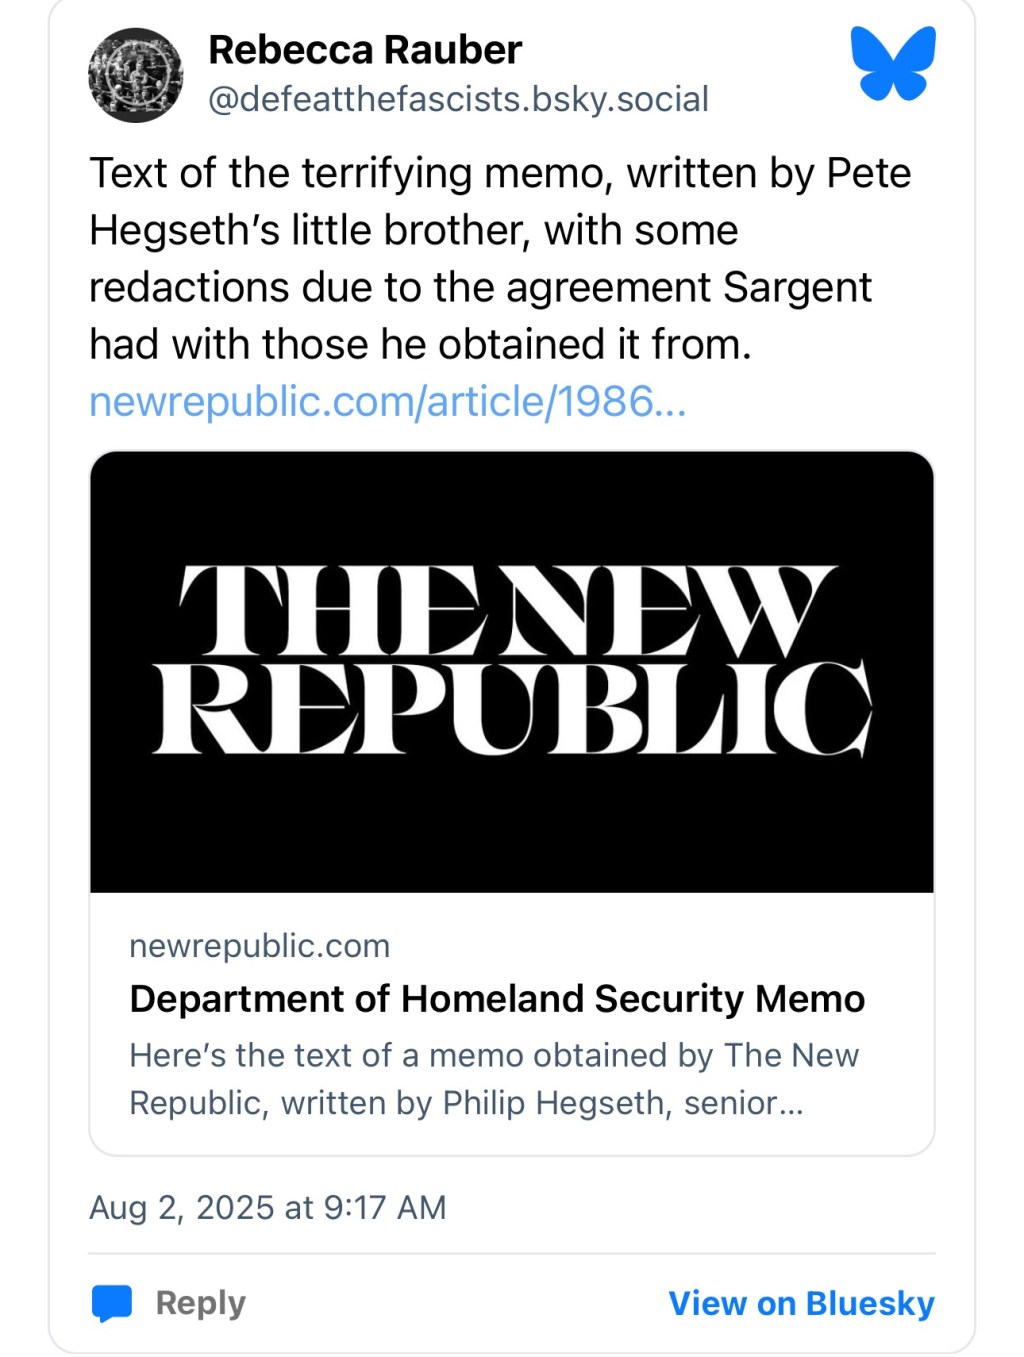Click the REPUBLIC wordmark in the preview
This screenshot has height=1357, width=1024.
512,706
